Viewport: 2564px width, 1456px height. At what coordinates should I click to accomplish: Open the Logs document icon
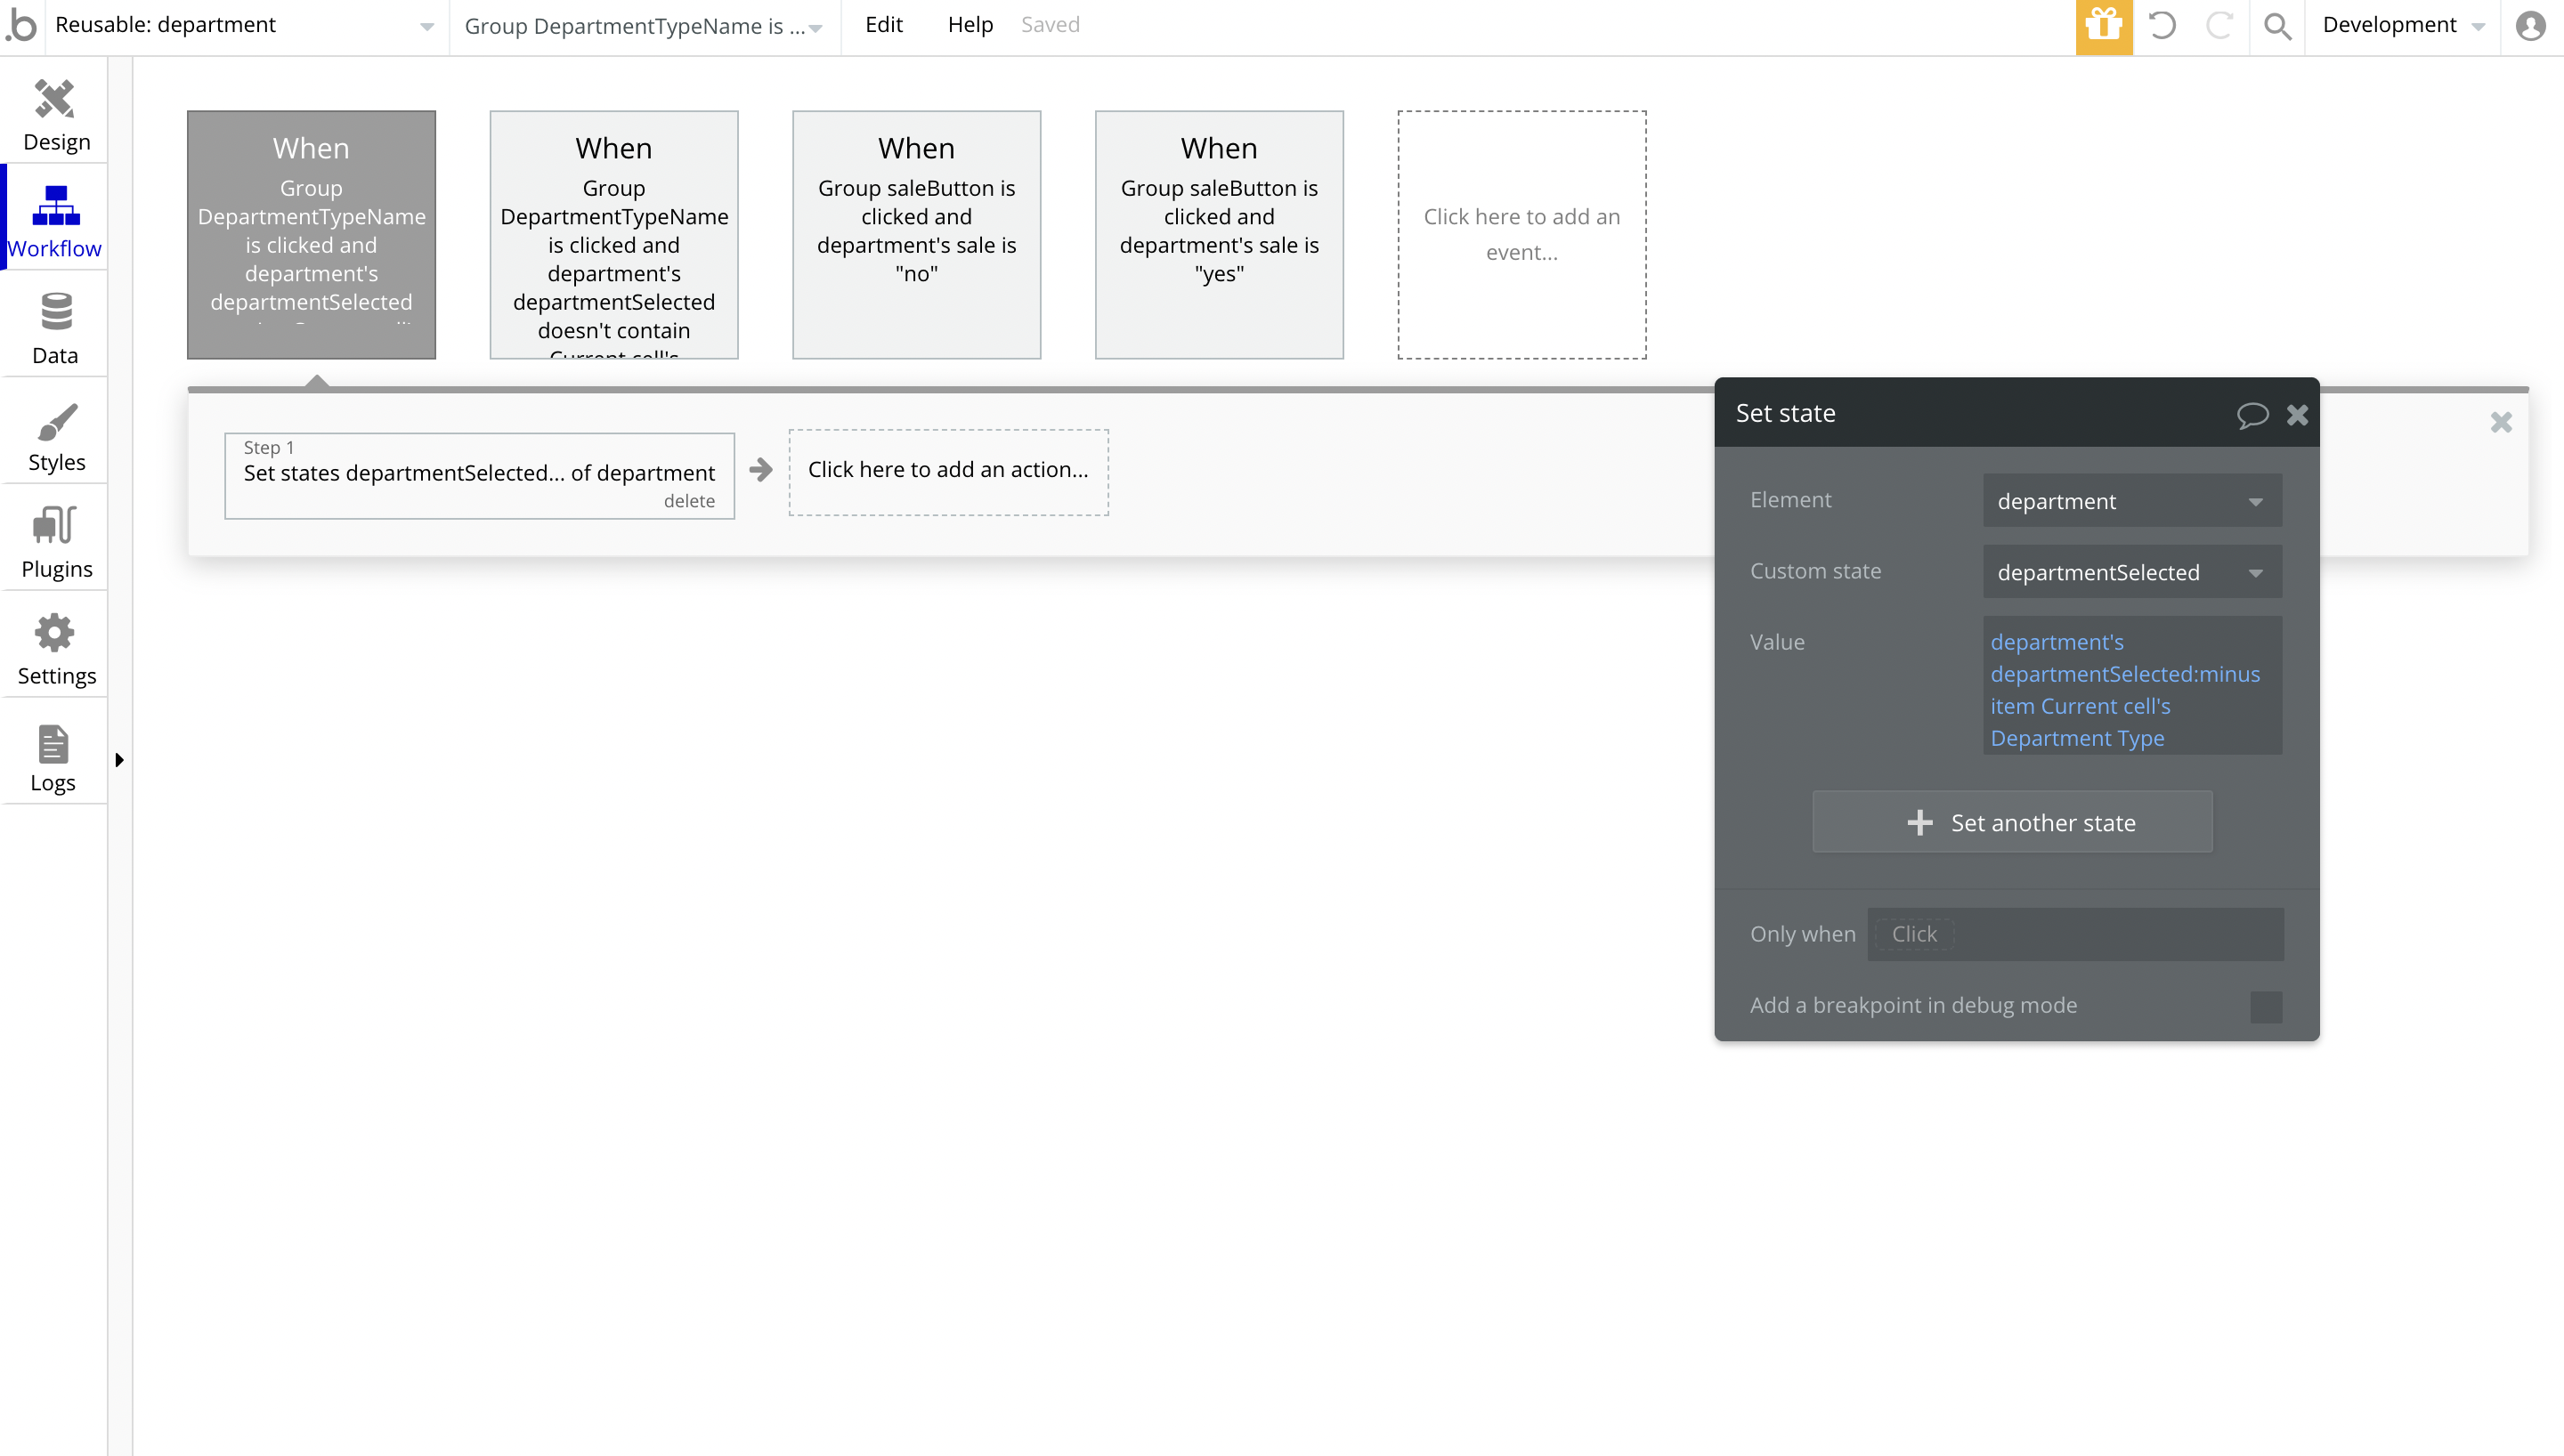click(53, 744)
